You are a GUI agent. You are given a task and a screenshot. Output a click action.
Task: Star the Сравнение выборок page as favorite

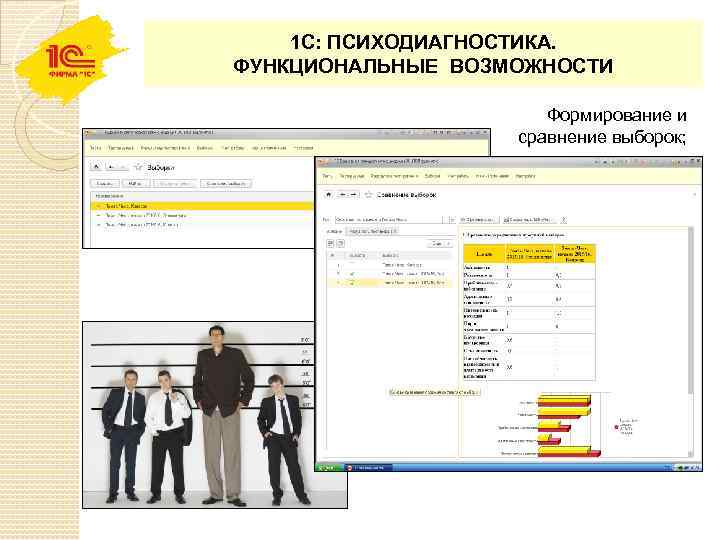click(368, 195)
